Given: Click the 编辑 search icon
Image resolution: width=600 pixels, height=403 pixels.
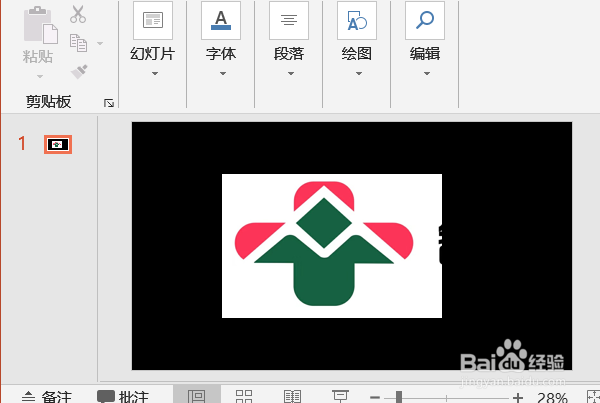Looking at the screenshot, I should coord(425,20).
